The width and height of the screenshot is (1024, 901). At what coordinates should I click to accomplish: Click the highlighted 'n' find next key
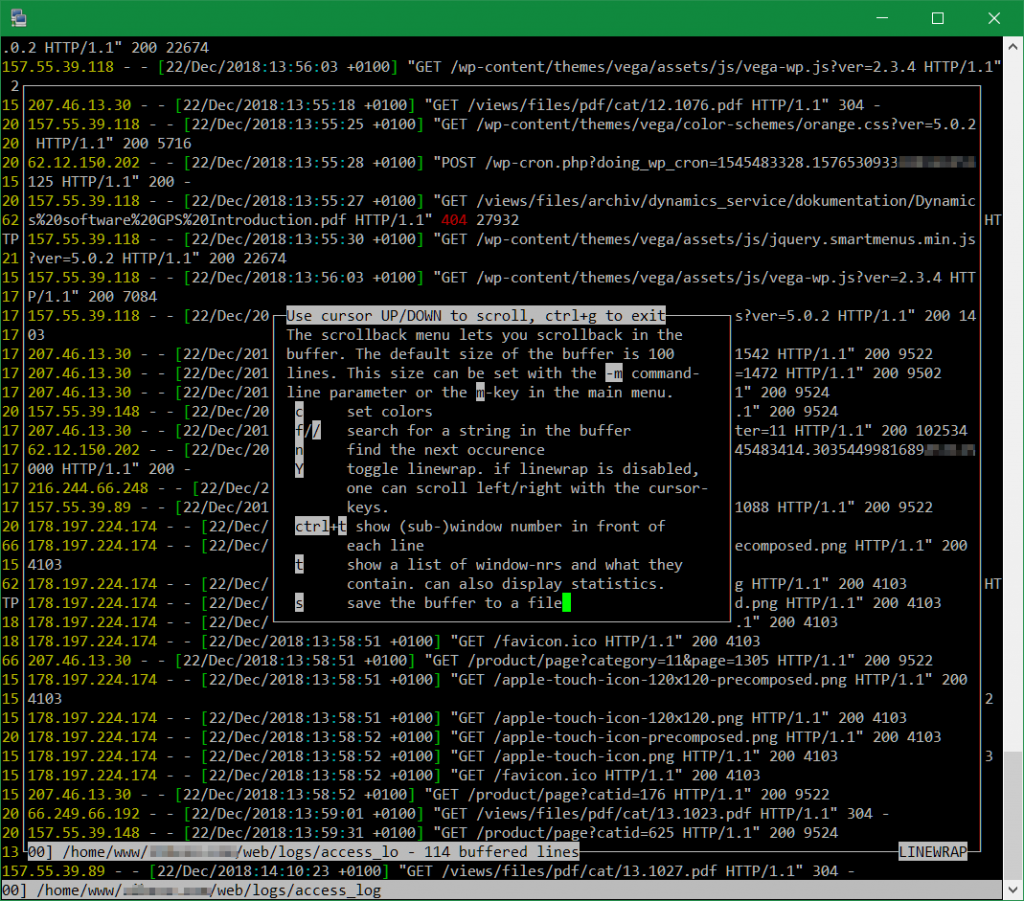tap(299, 450)
